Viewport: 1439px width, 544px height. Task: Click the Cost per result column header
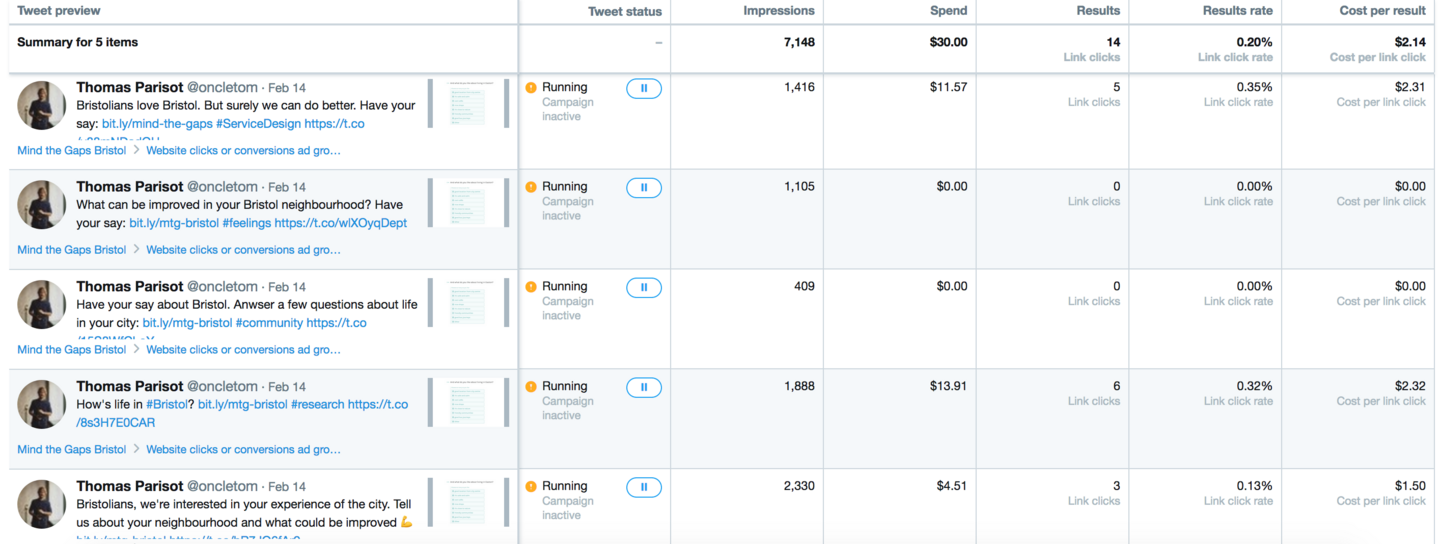[1382, 11]
